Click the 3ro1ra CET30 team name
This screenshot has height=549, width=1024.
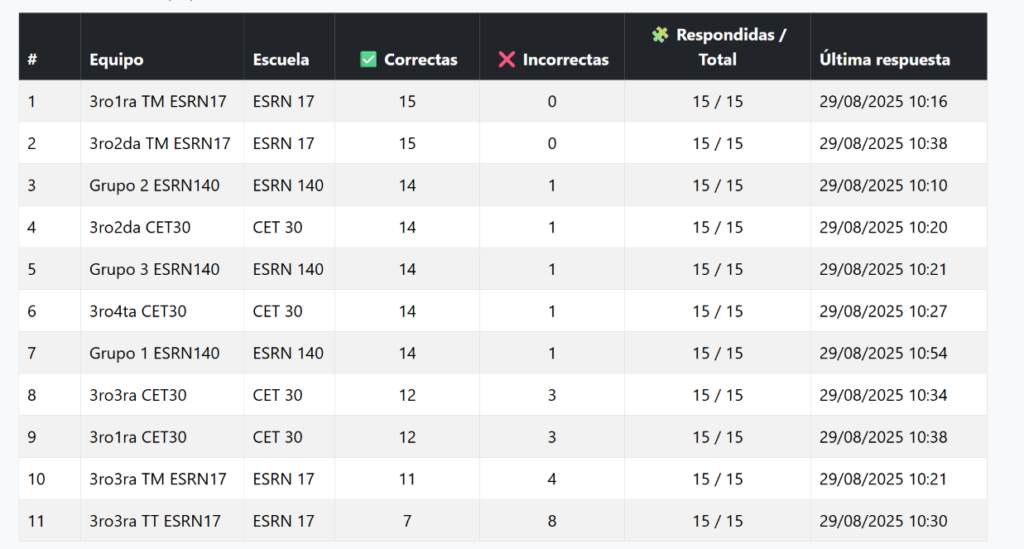pyautogui.click(x=138, y=438)
